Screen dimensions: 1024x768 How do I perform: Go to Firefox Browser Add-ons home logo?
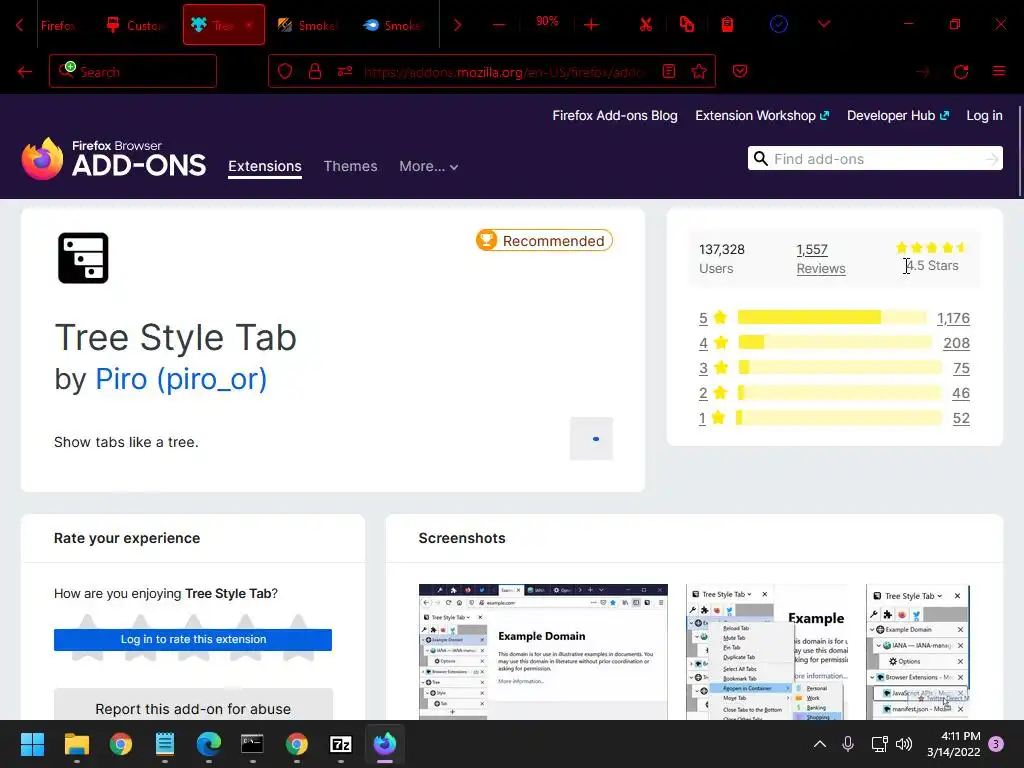114,159
